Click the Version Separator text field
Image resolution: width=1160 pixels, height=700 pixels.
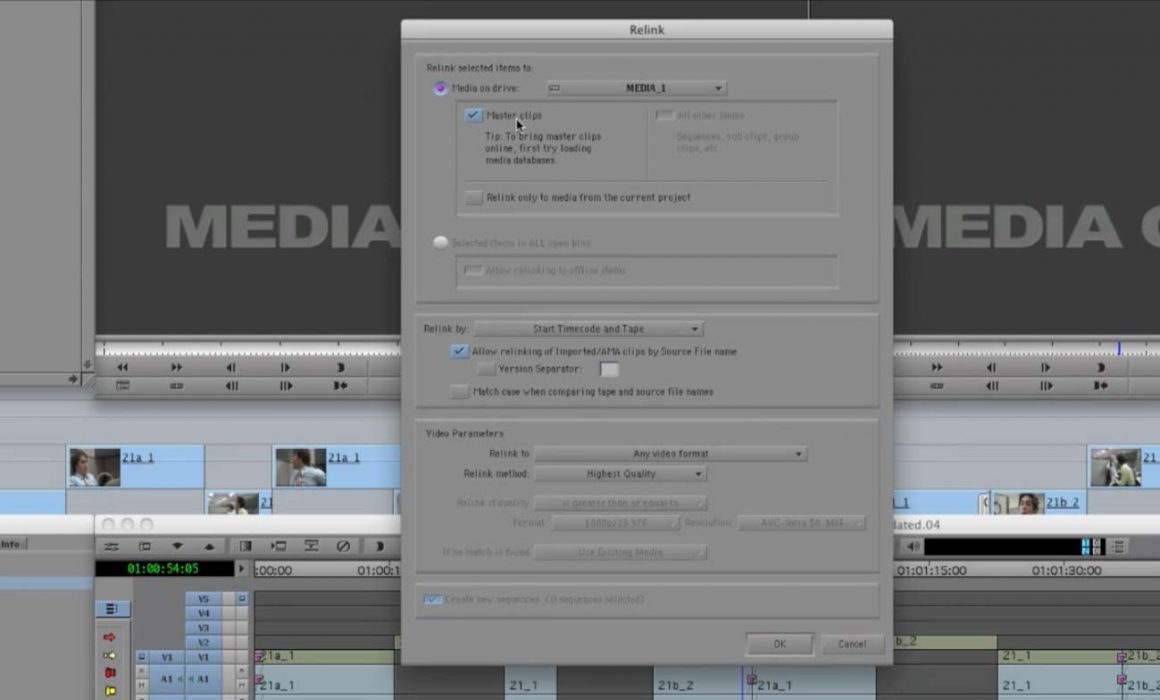pyautogui.click(x=609, y=369)
